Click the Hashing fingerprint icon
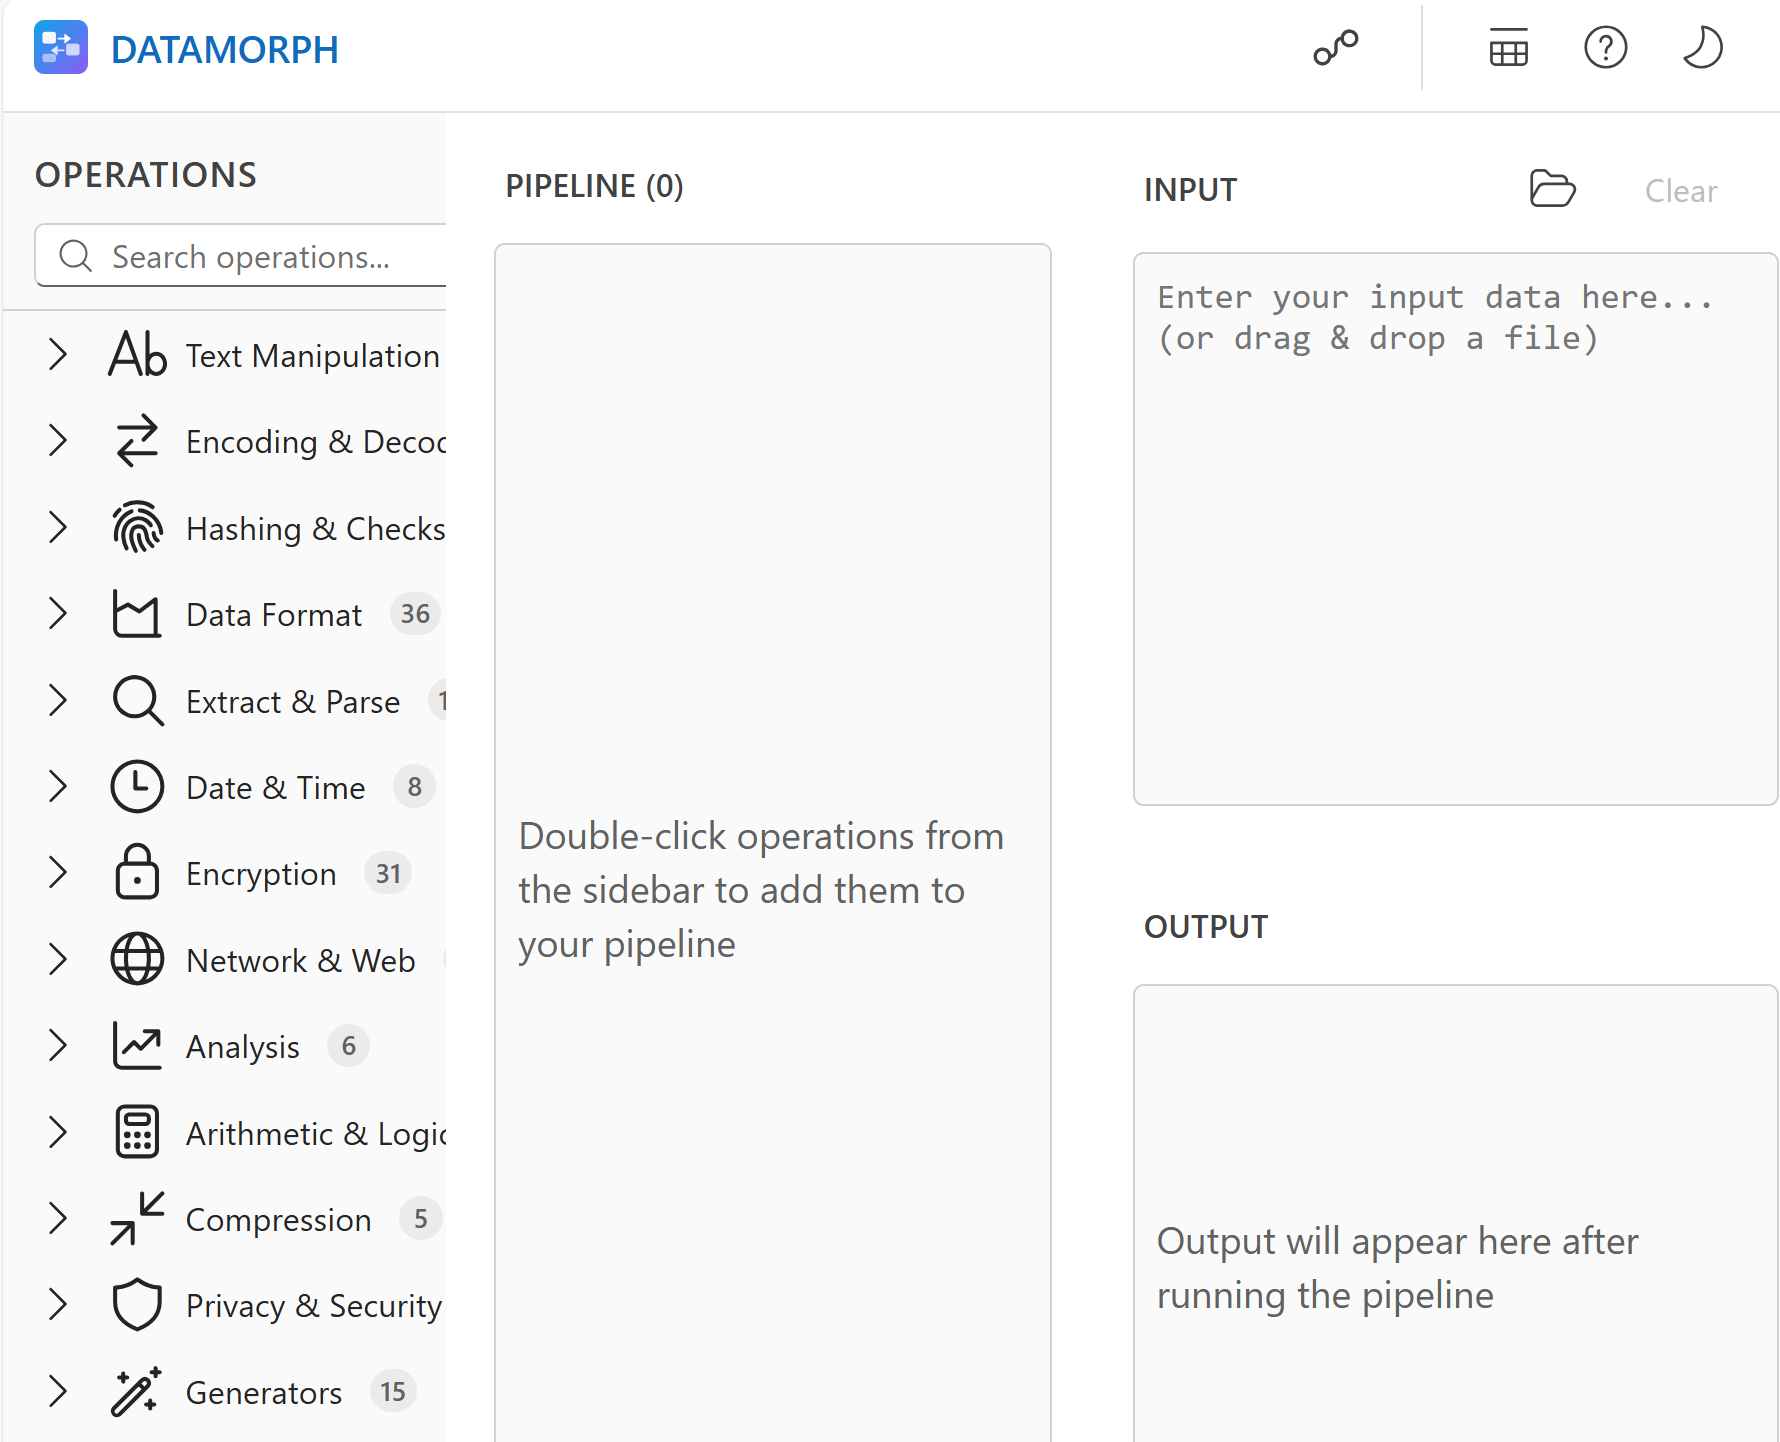1780x1442 pixels. pyautogui.click(x=137, y=528)
